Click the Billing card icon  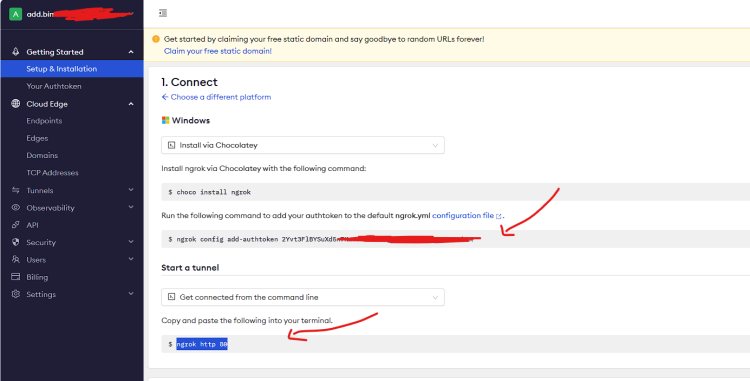[16, 277]
